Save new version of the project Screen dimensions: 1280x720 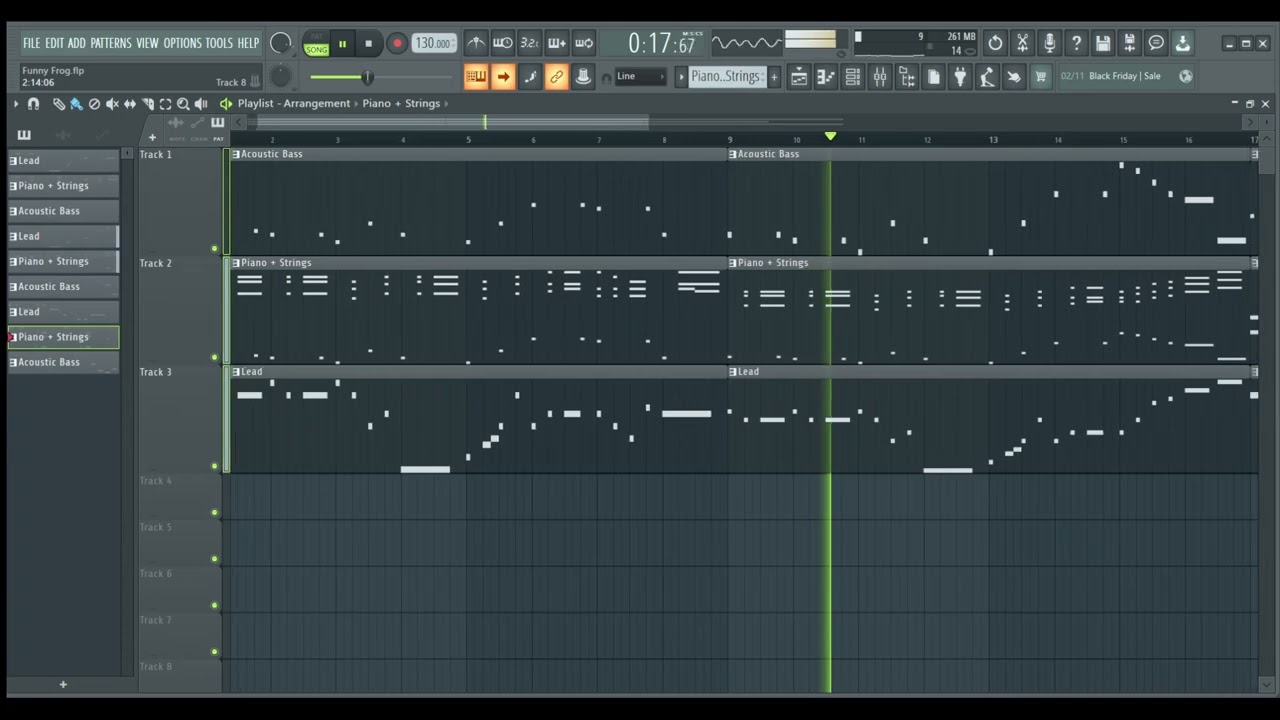tap(1130, 43)
